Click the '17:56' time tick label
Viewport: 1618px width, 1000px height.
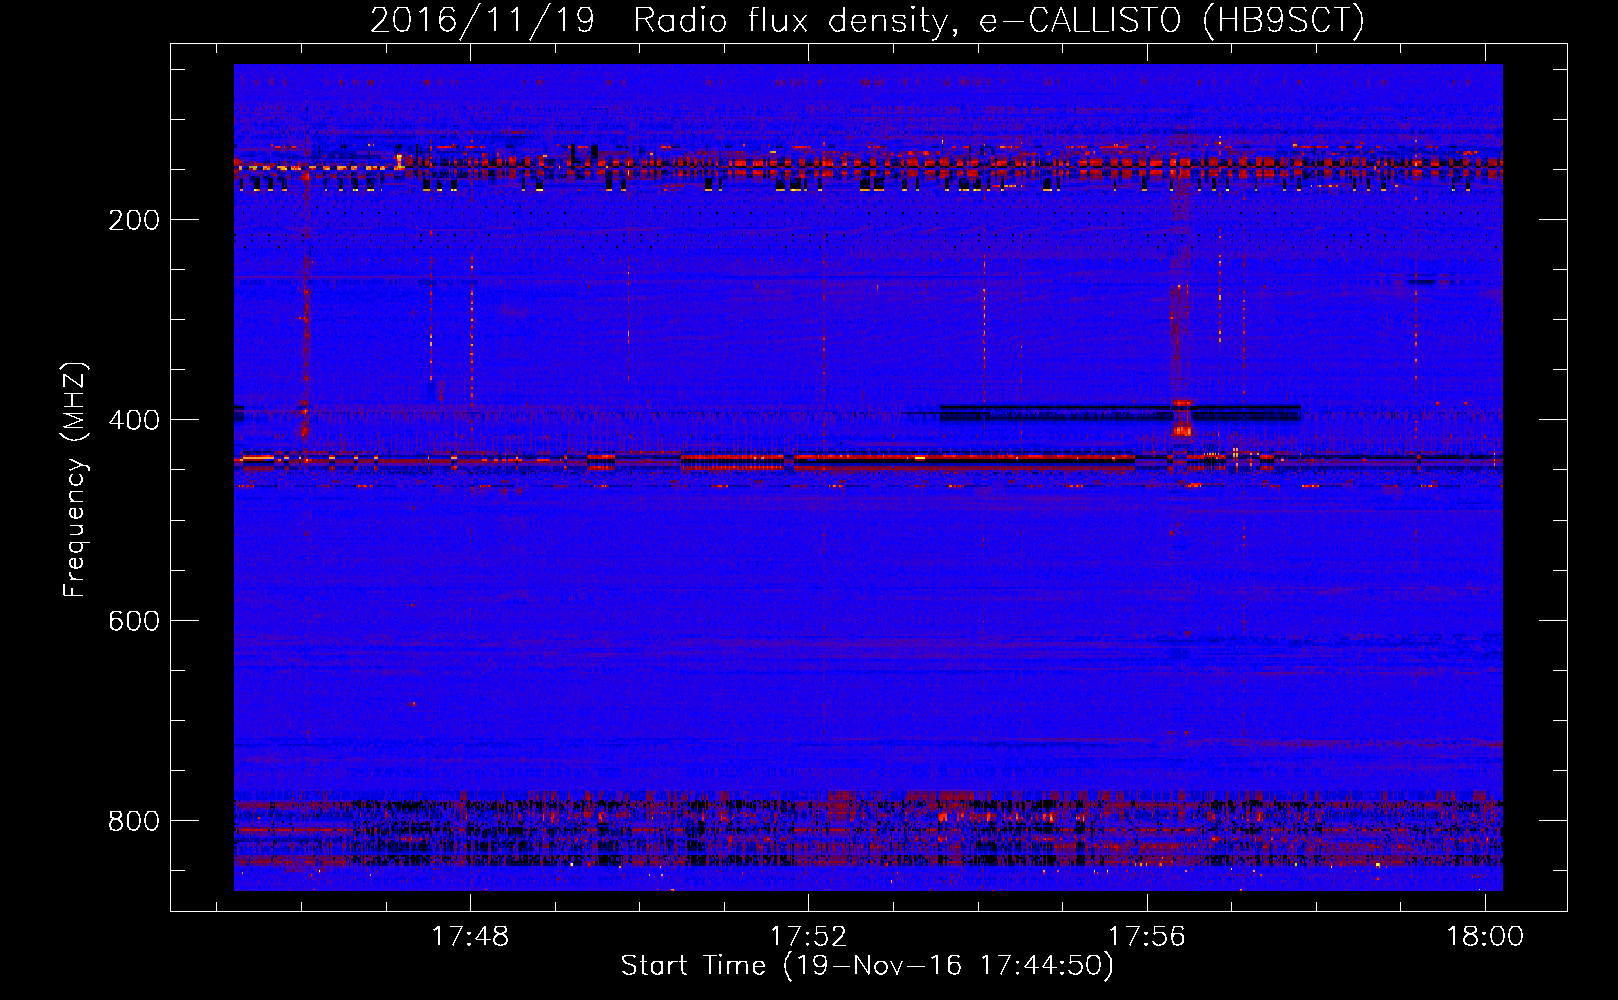tap(1147, 936)
